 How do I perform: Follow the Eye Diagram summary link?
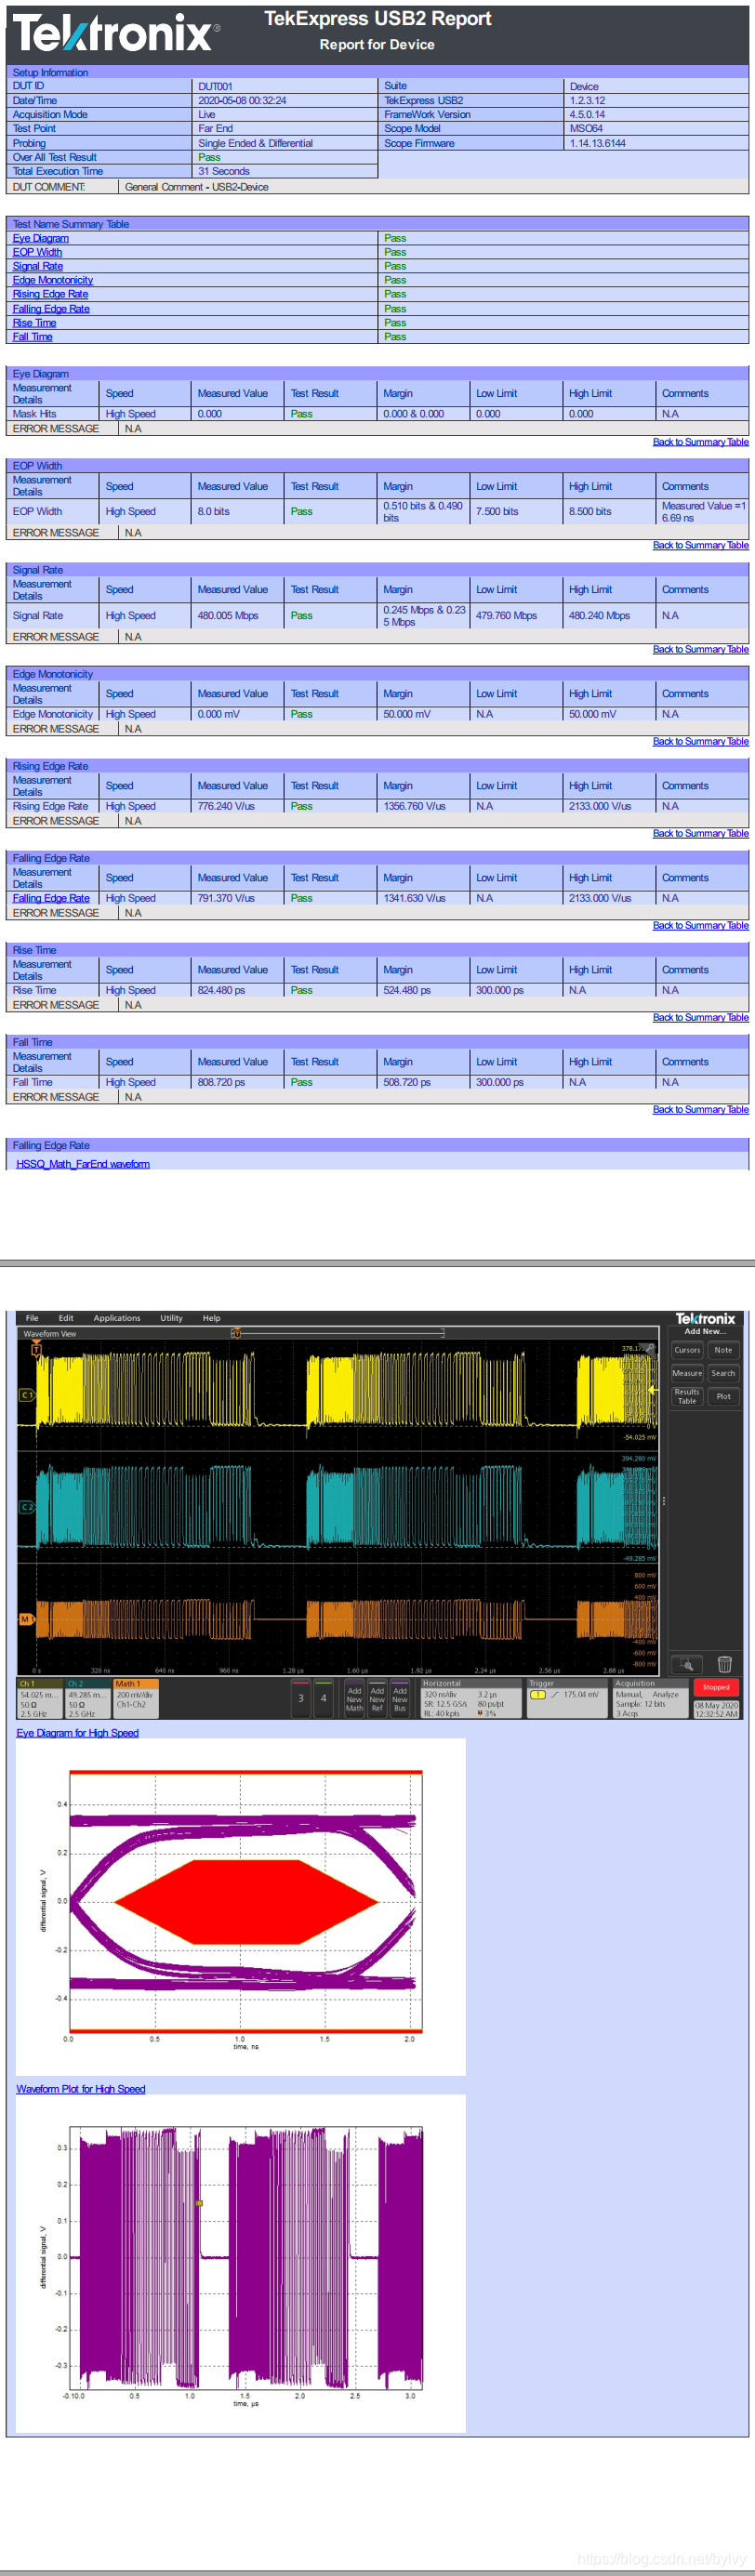click(41, 238)
